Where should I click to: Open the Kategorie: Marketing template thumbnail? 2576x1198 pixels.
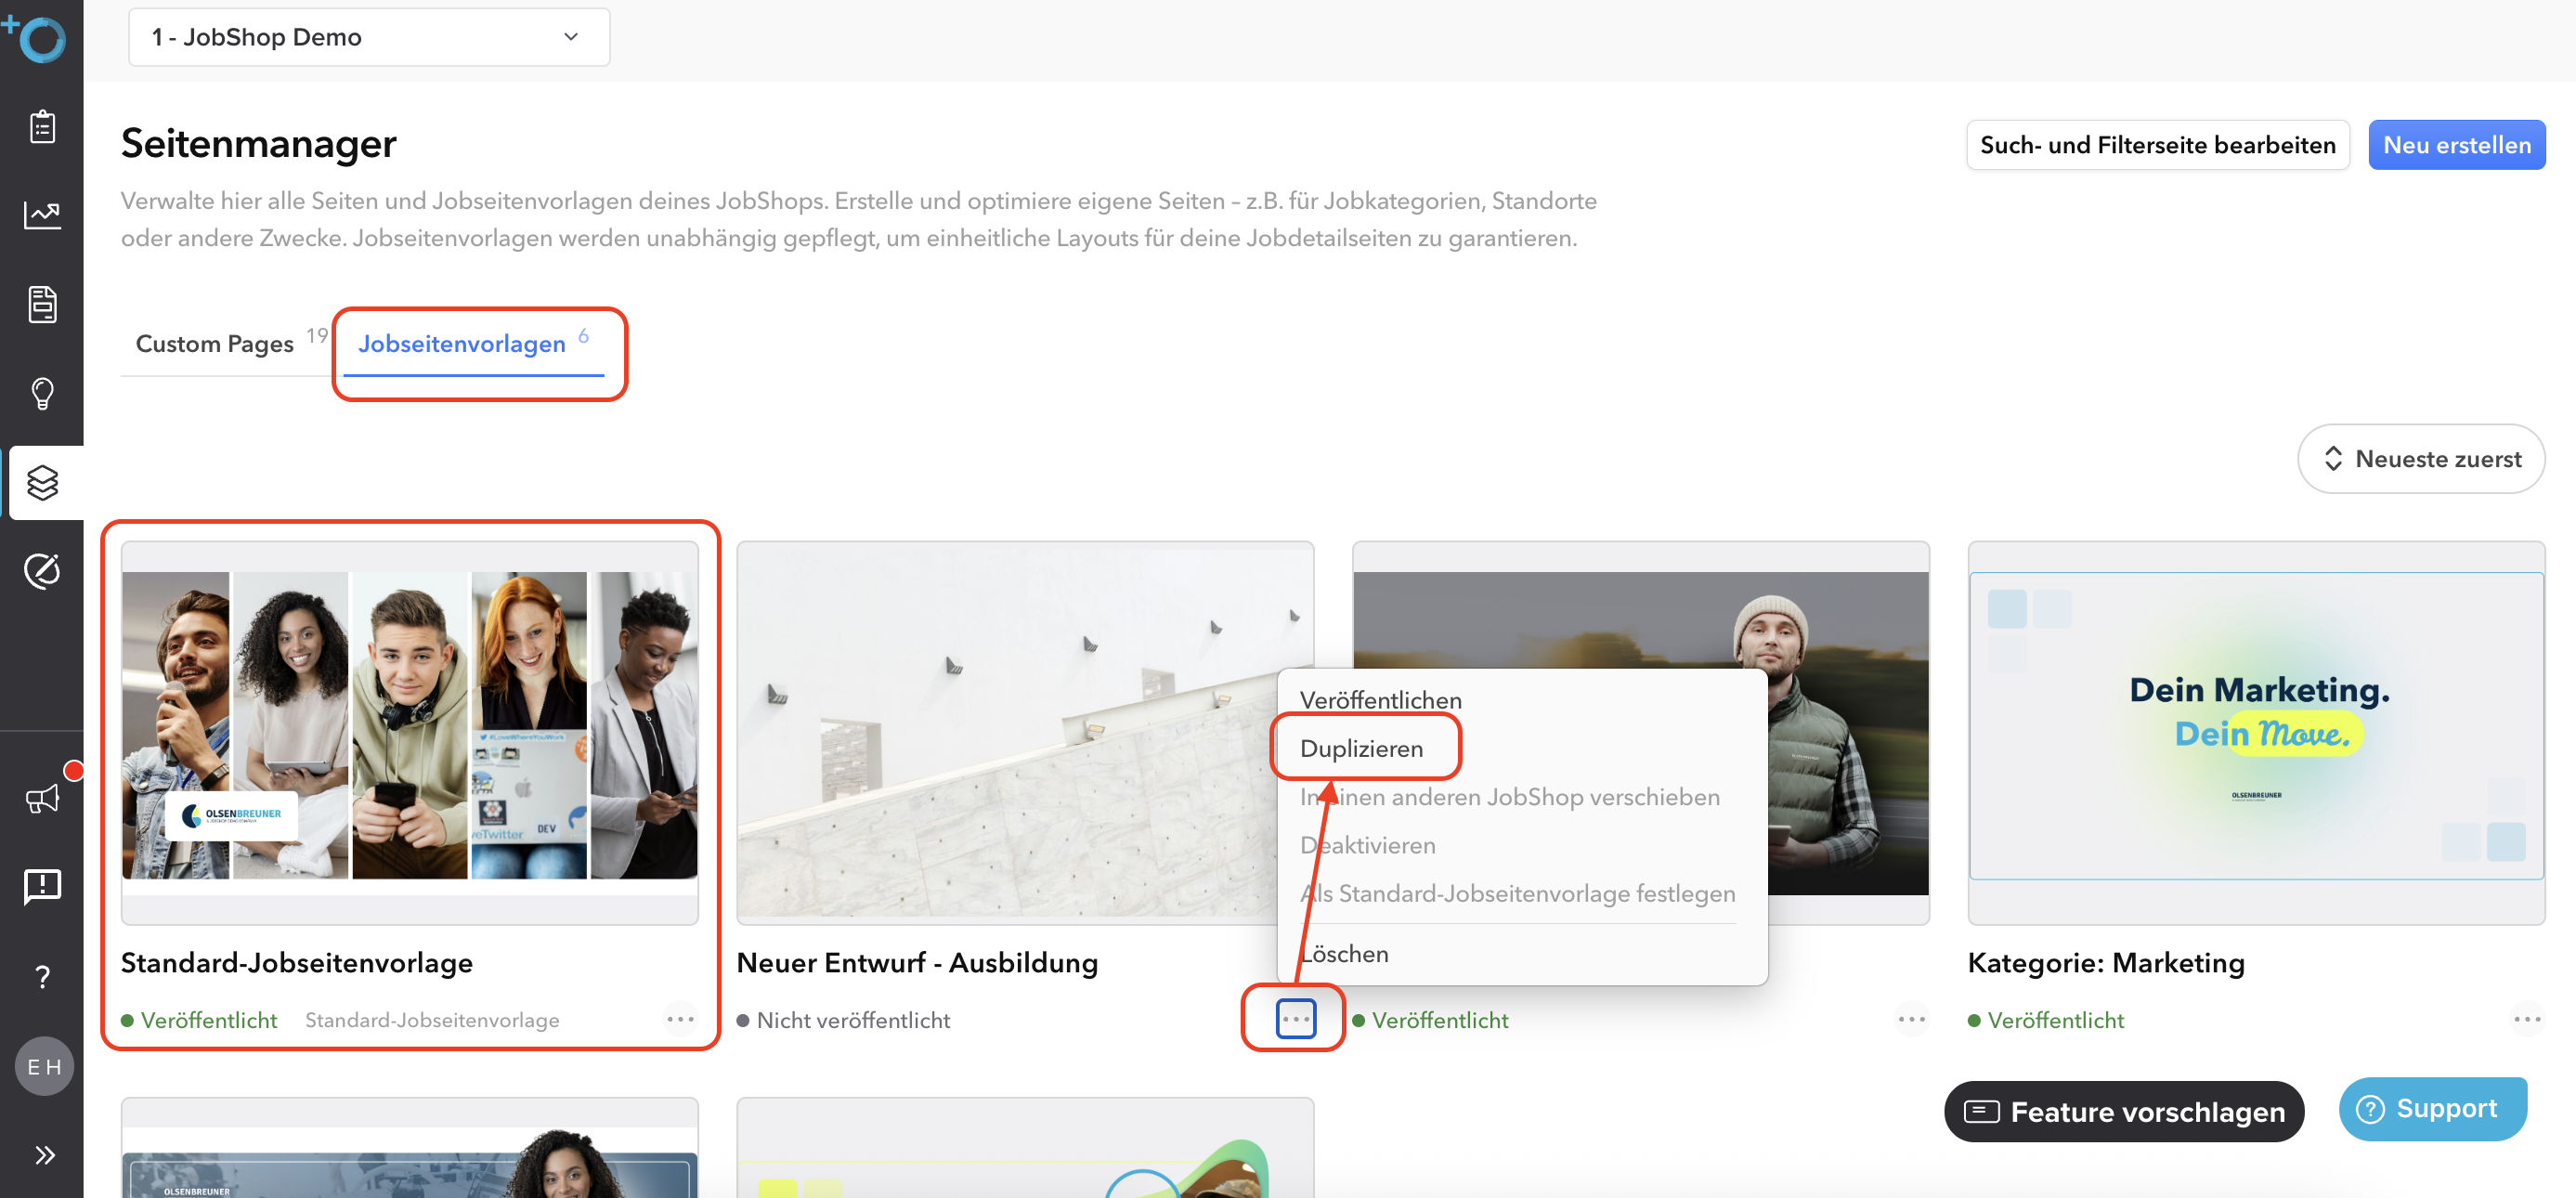coord(2255,728)
